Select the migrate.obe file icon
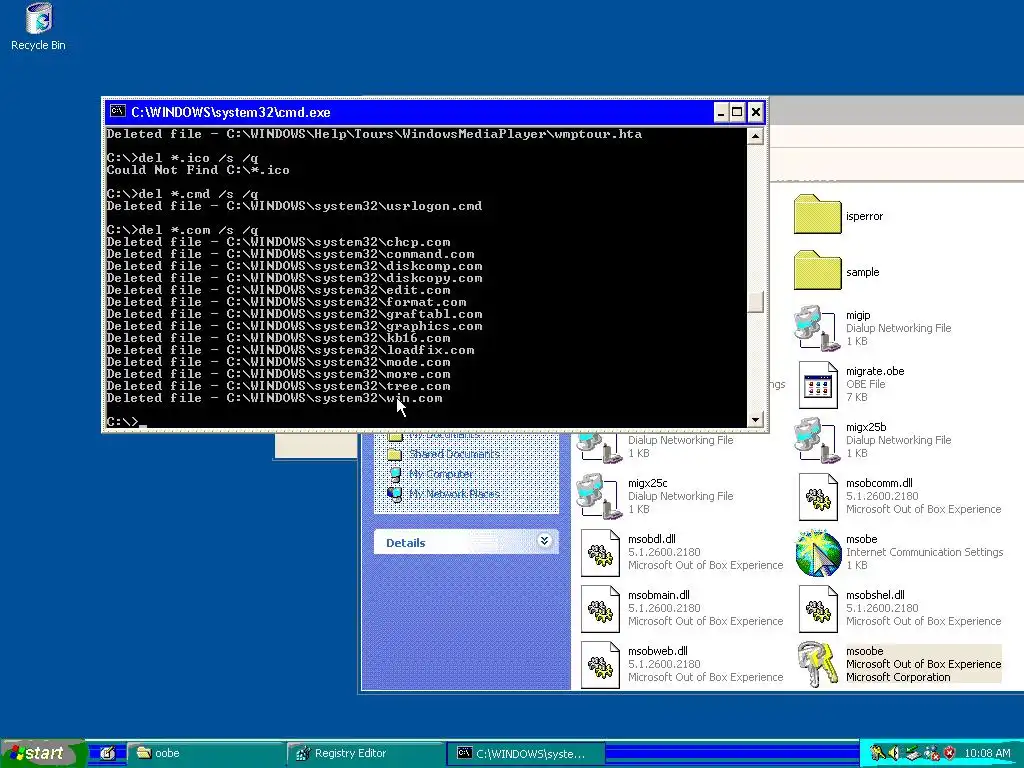The height and width of the screenshot is (768, 1024). [818, 385]
